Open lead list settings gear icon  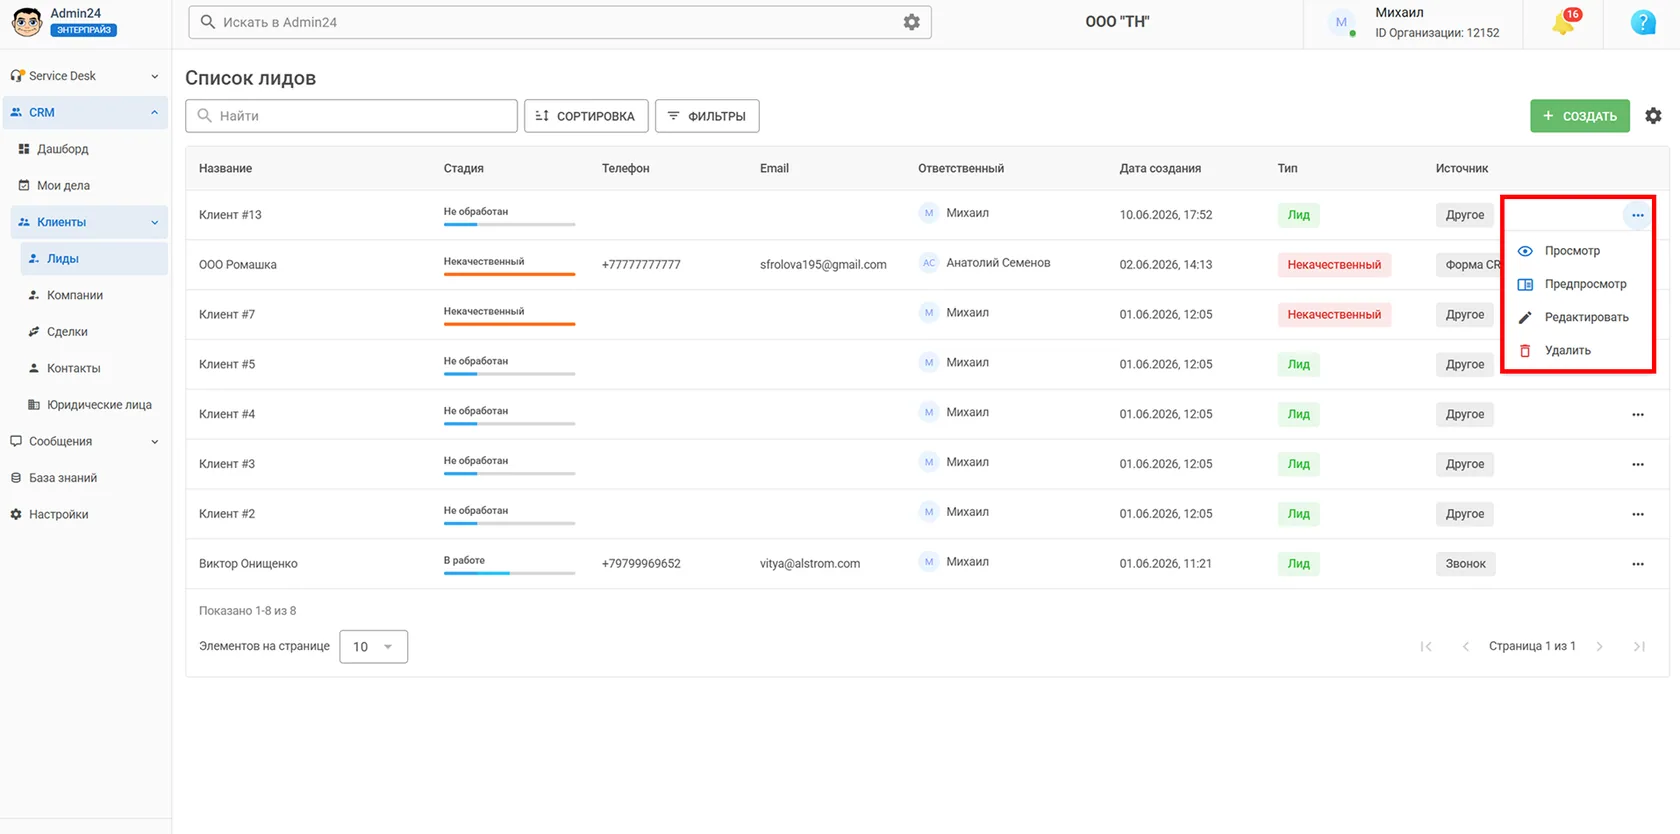(1653, 116)
